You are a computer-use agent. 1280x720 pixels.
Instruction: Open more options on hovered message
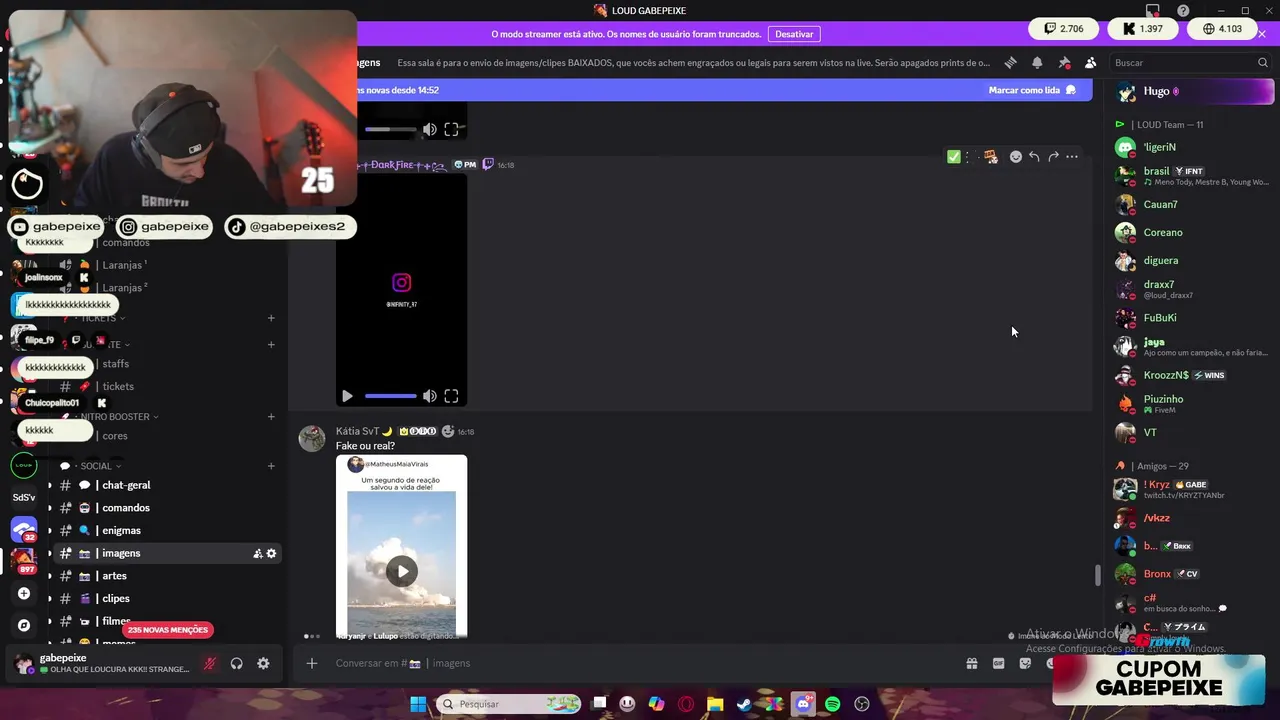click(x=1072, y=157)
